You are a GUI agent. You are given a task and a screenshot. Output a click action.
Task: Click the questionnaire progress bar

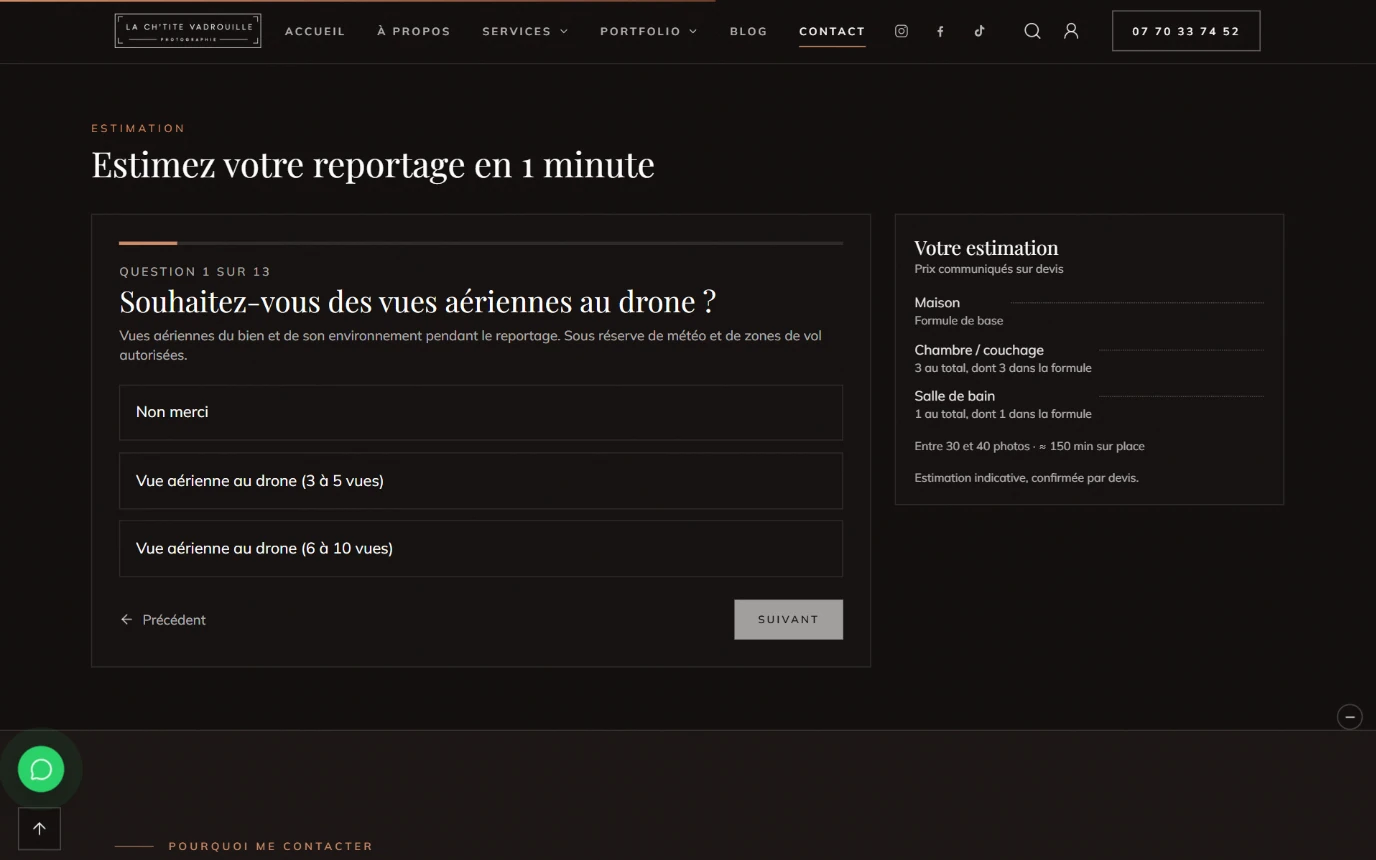[x=481, y=243]
